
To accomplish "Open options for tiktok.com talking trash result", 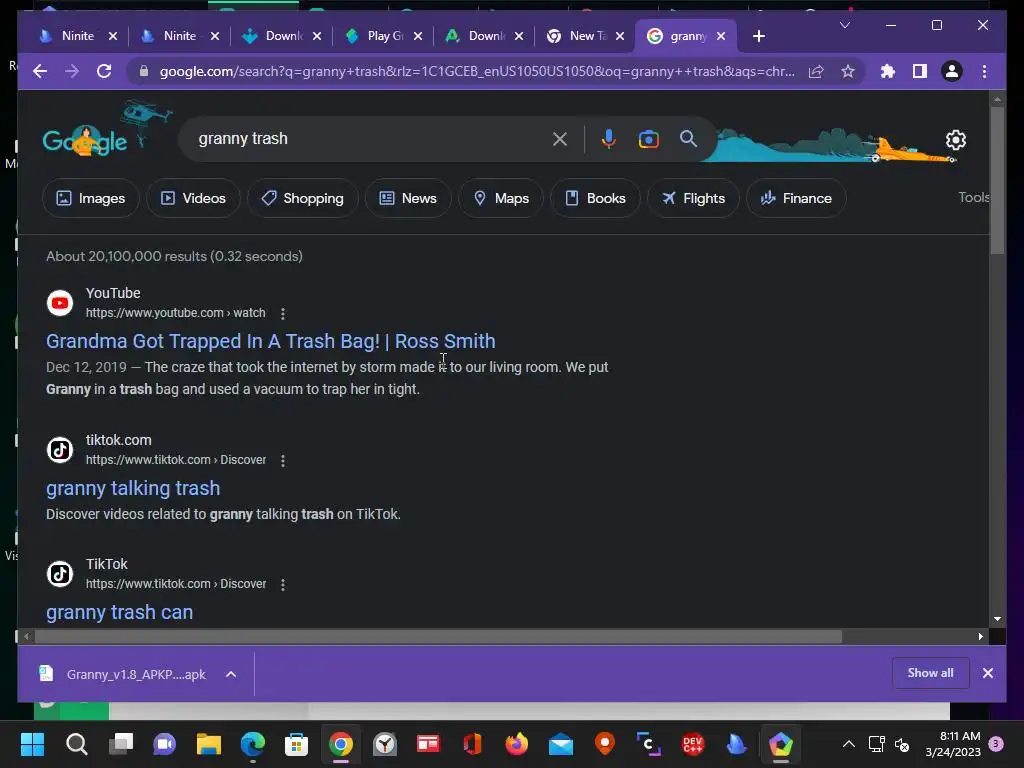I will pyautogui.click(x=283, y=460).
